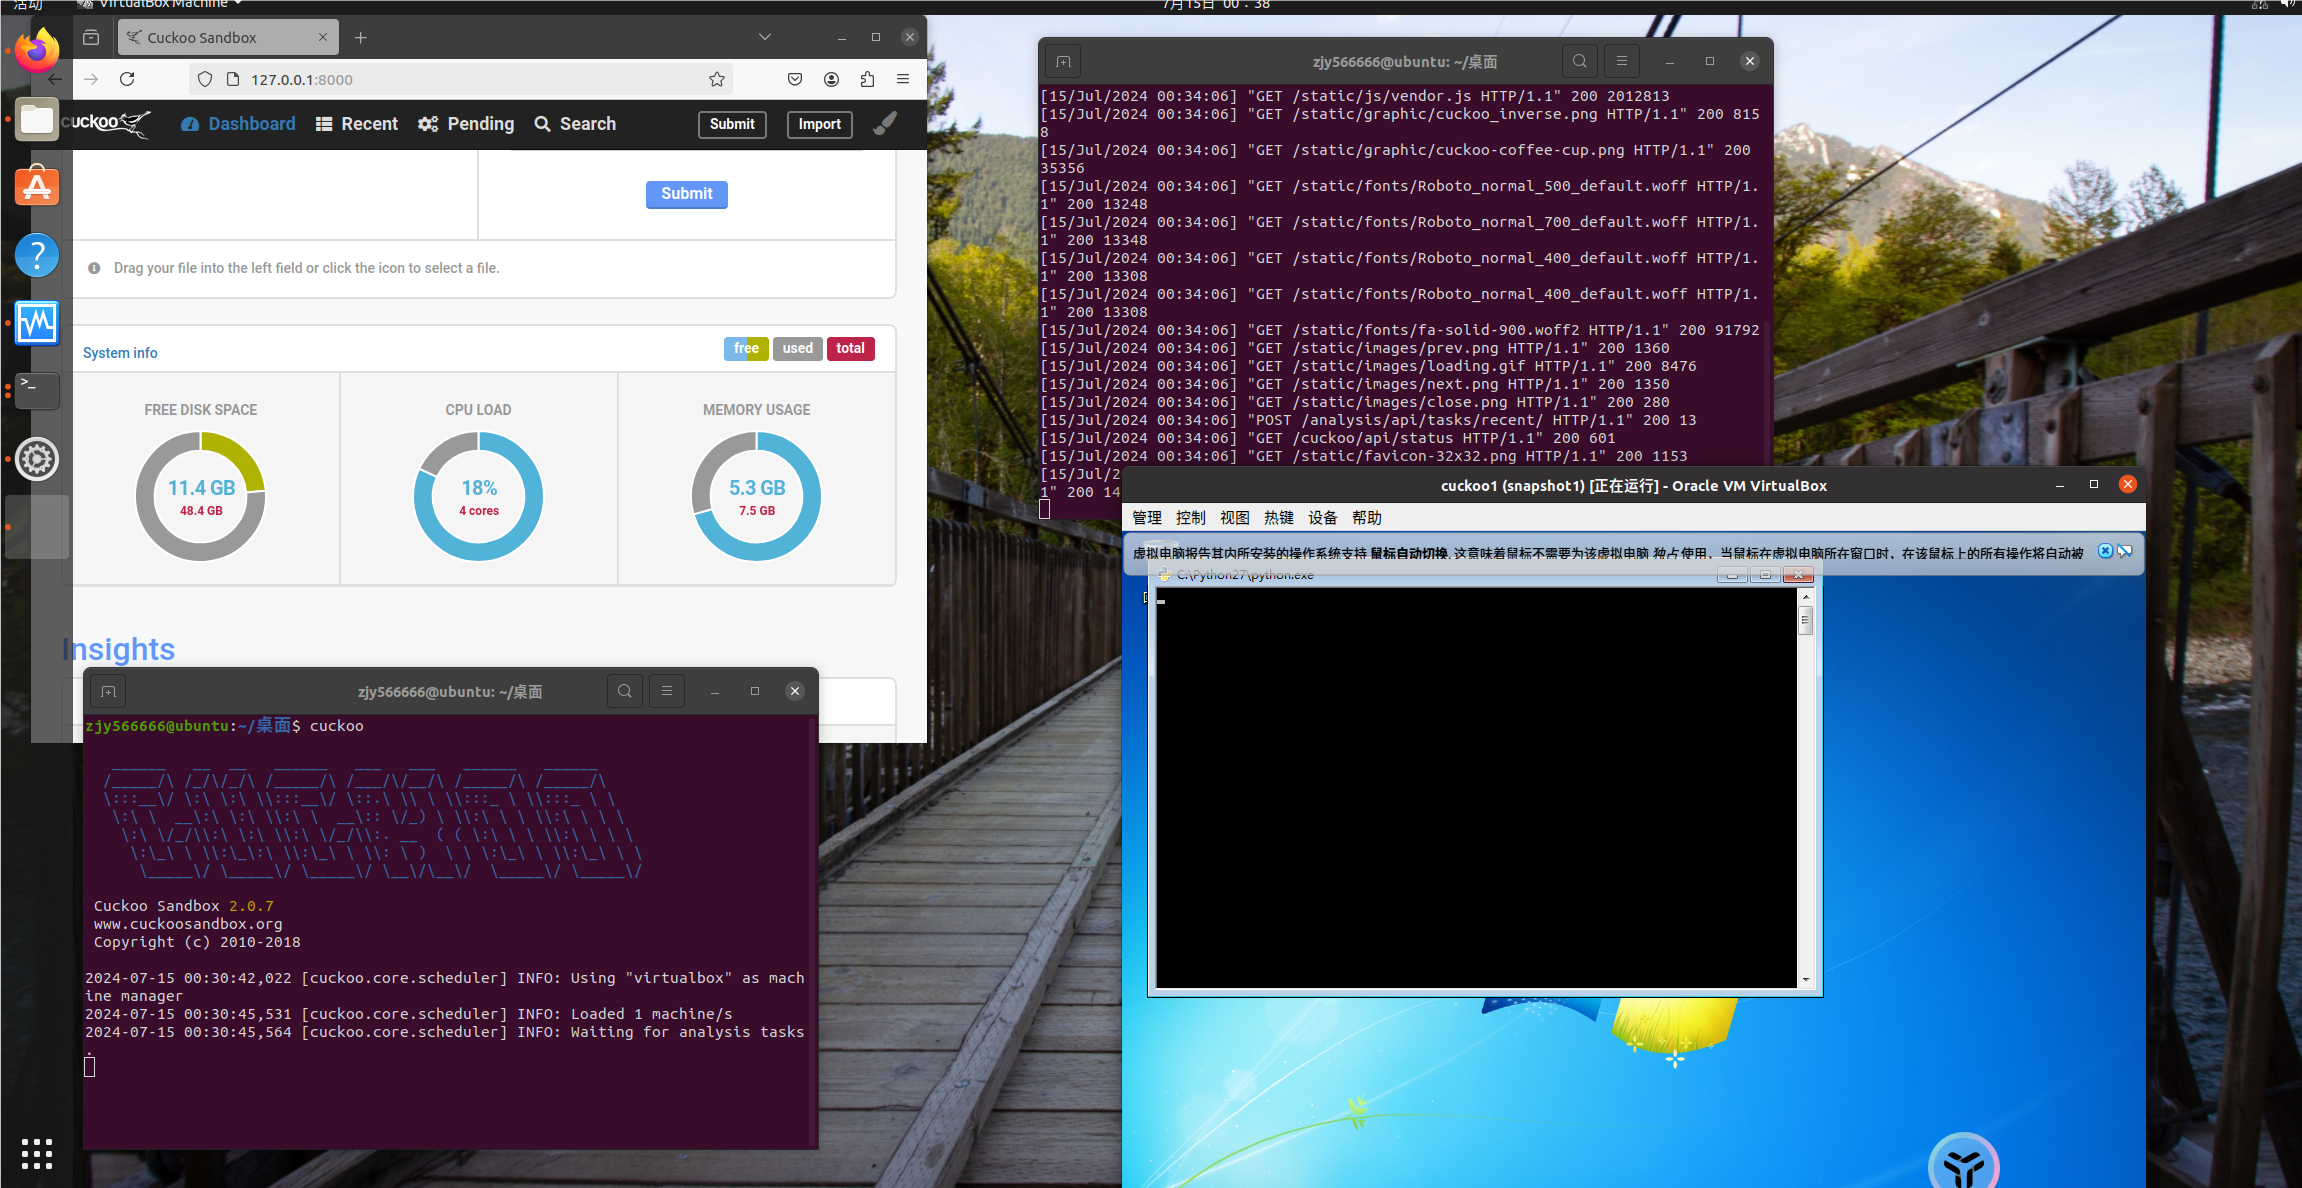Image resolution: width=2302 pixels, height=1188 pixels.
Task: Add new tab in the upper-right terminal
Action: point(1063,61)
